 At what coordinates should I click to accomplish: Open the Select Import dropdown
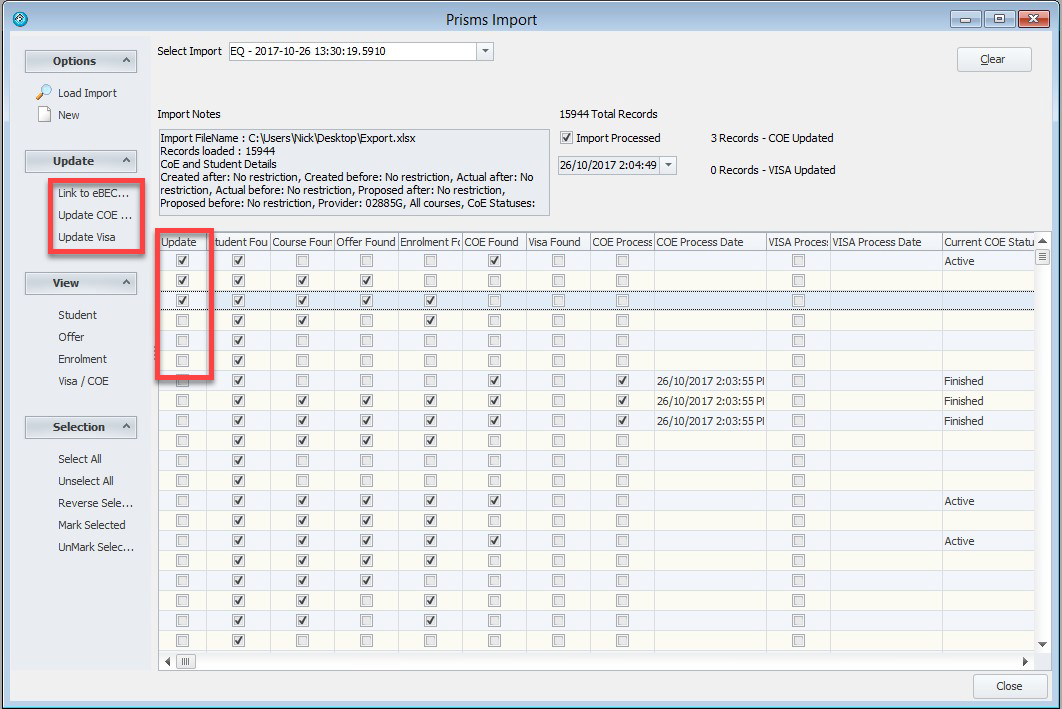pyautogui.click(x=484, y=51)
